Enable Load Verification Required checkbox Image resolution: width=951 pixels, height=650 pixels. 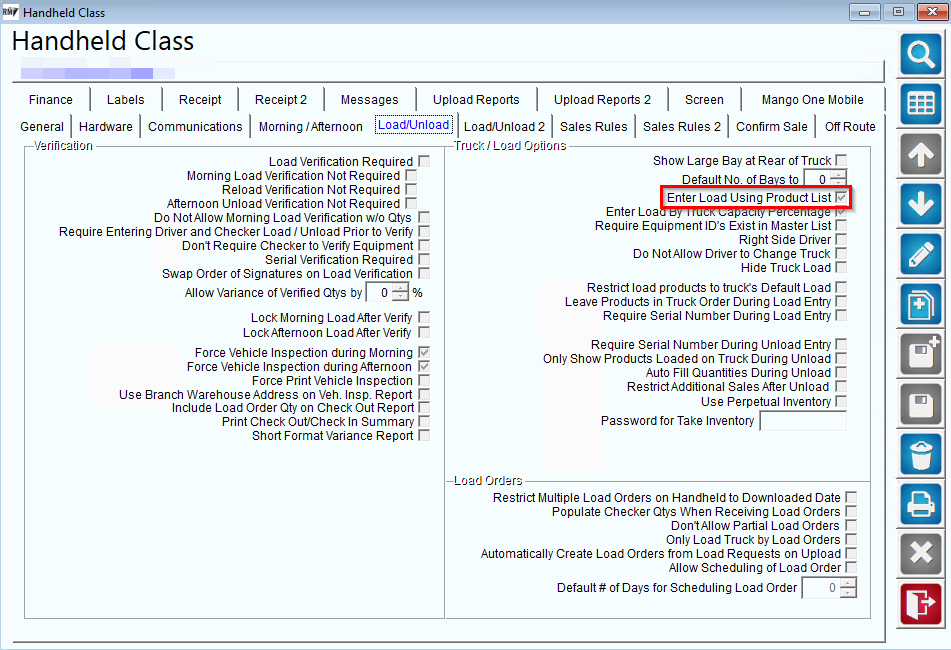[424, 161]
